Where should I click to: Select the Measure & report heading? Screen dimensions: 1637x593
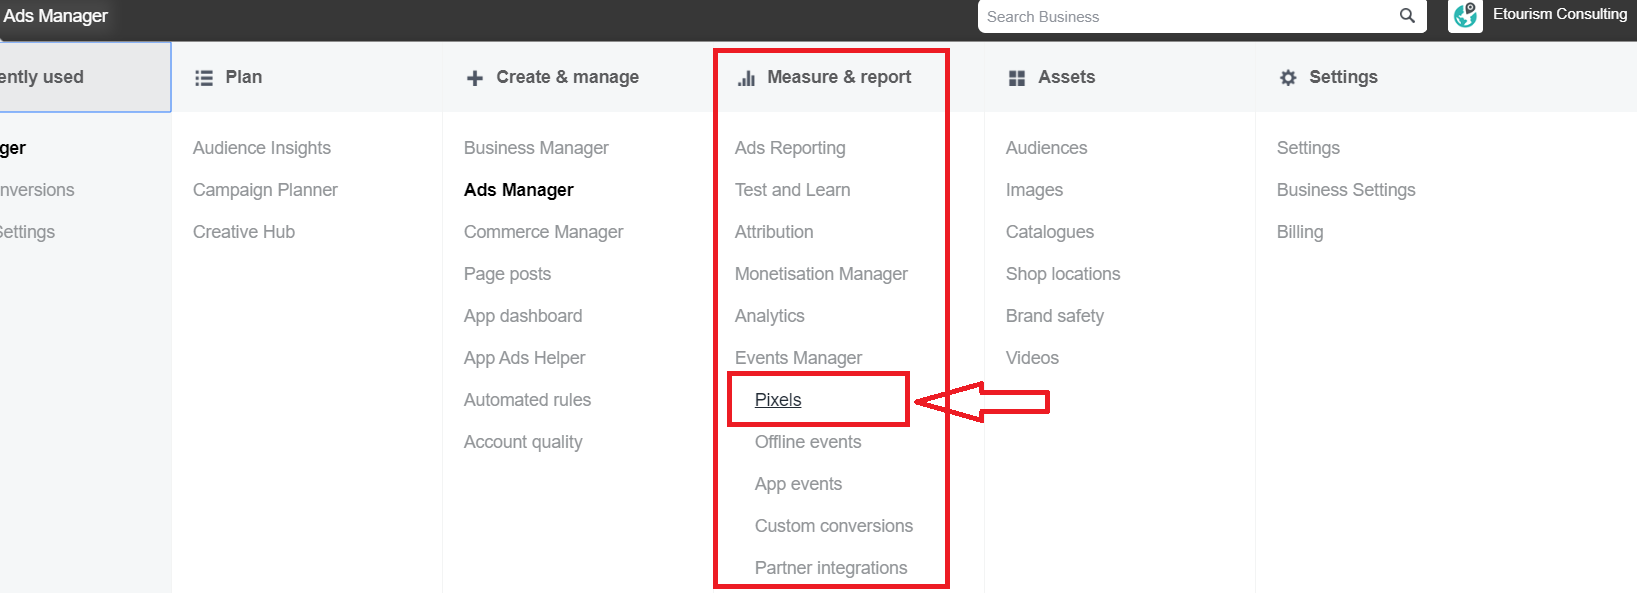click(x=839, y=77)
